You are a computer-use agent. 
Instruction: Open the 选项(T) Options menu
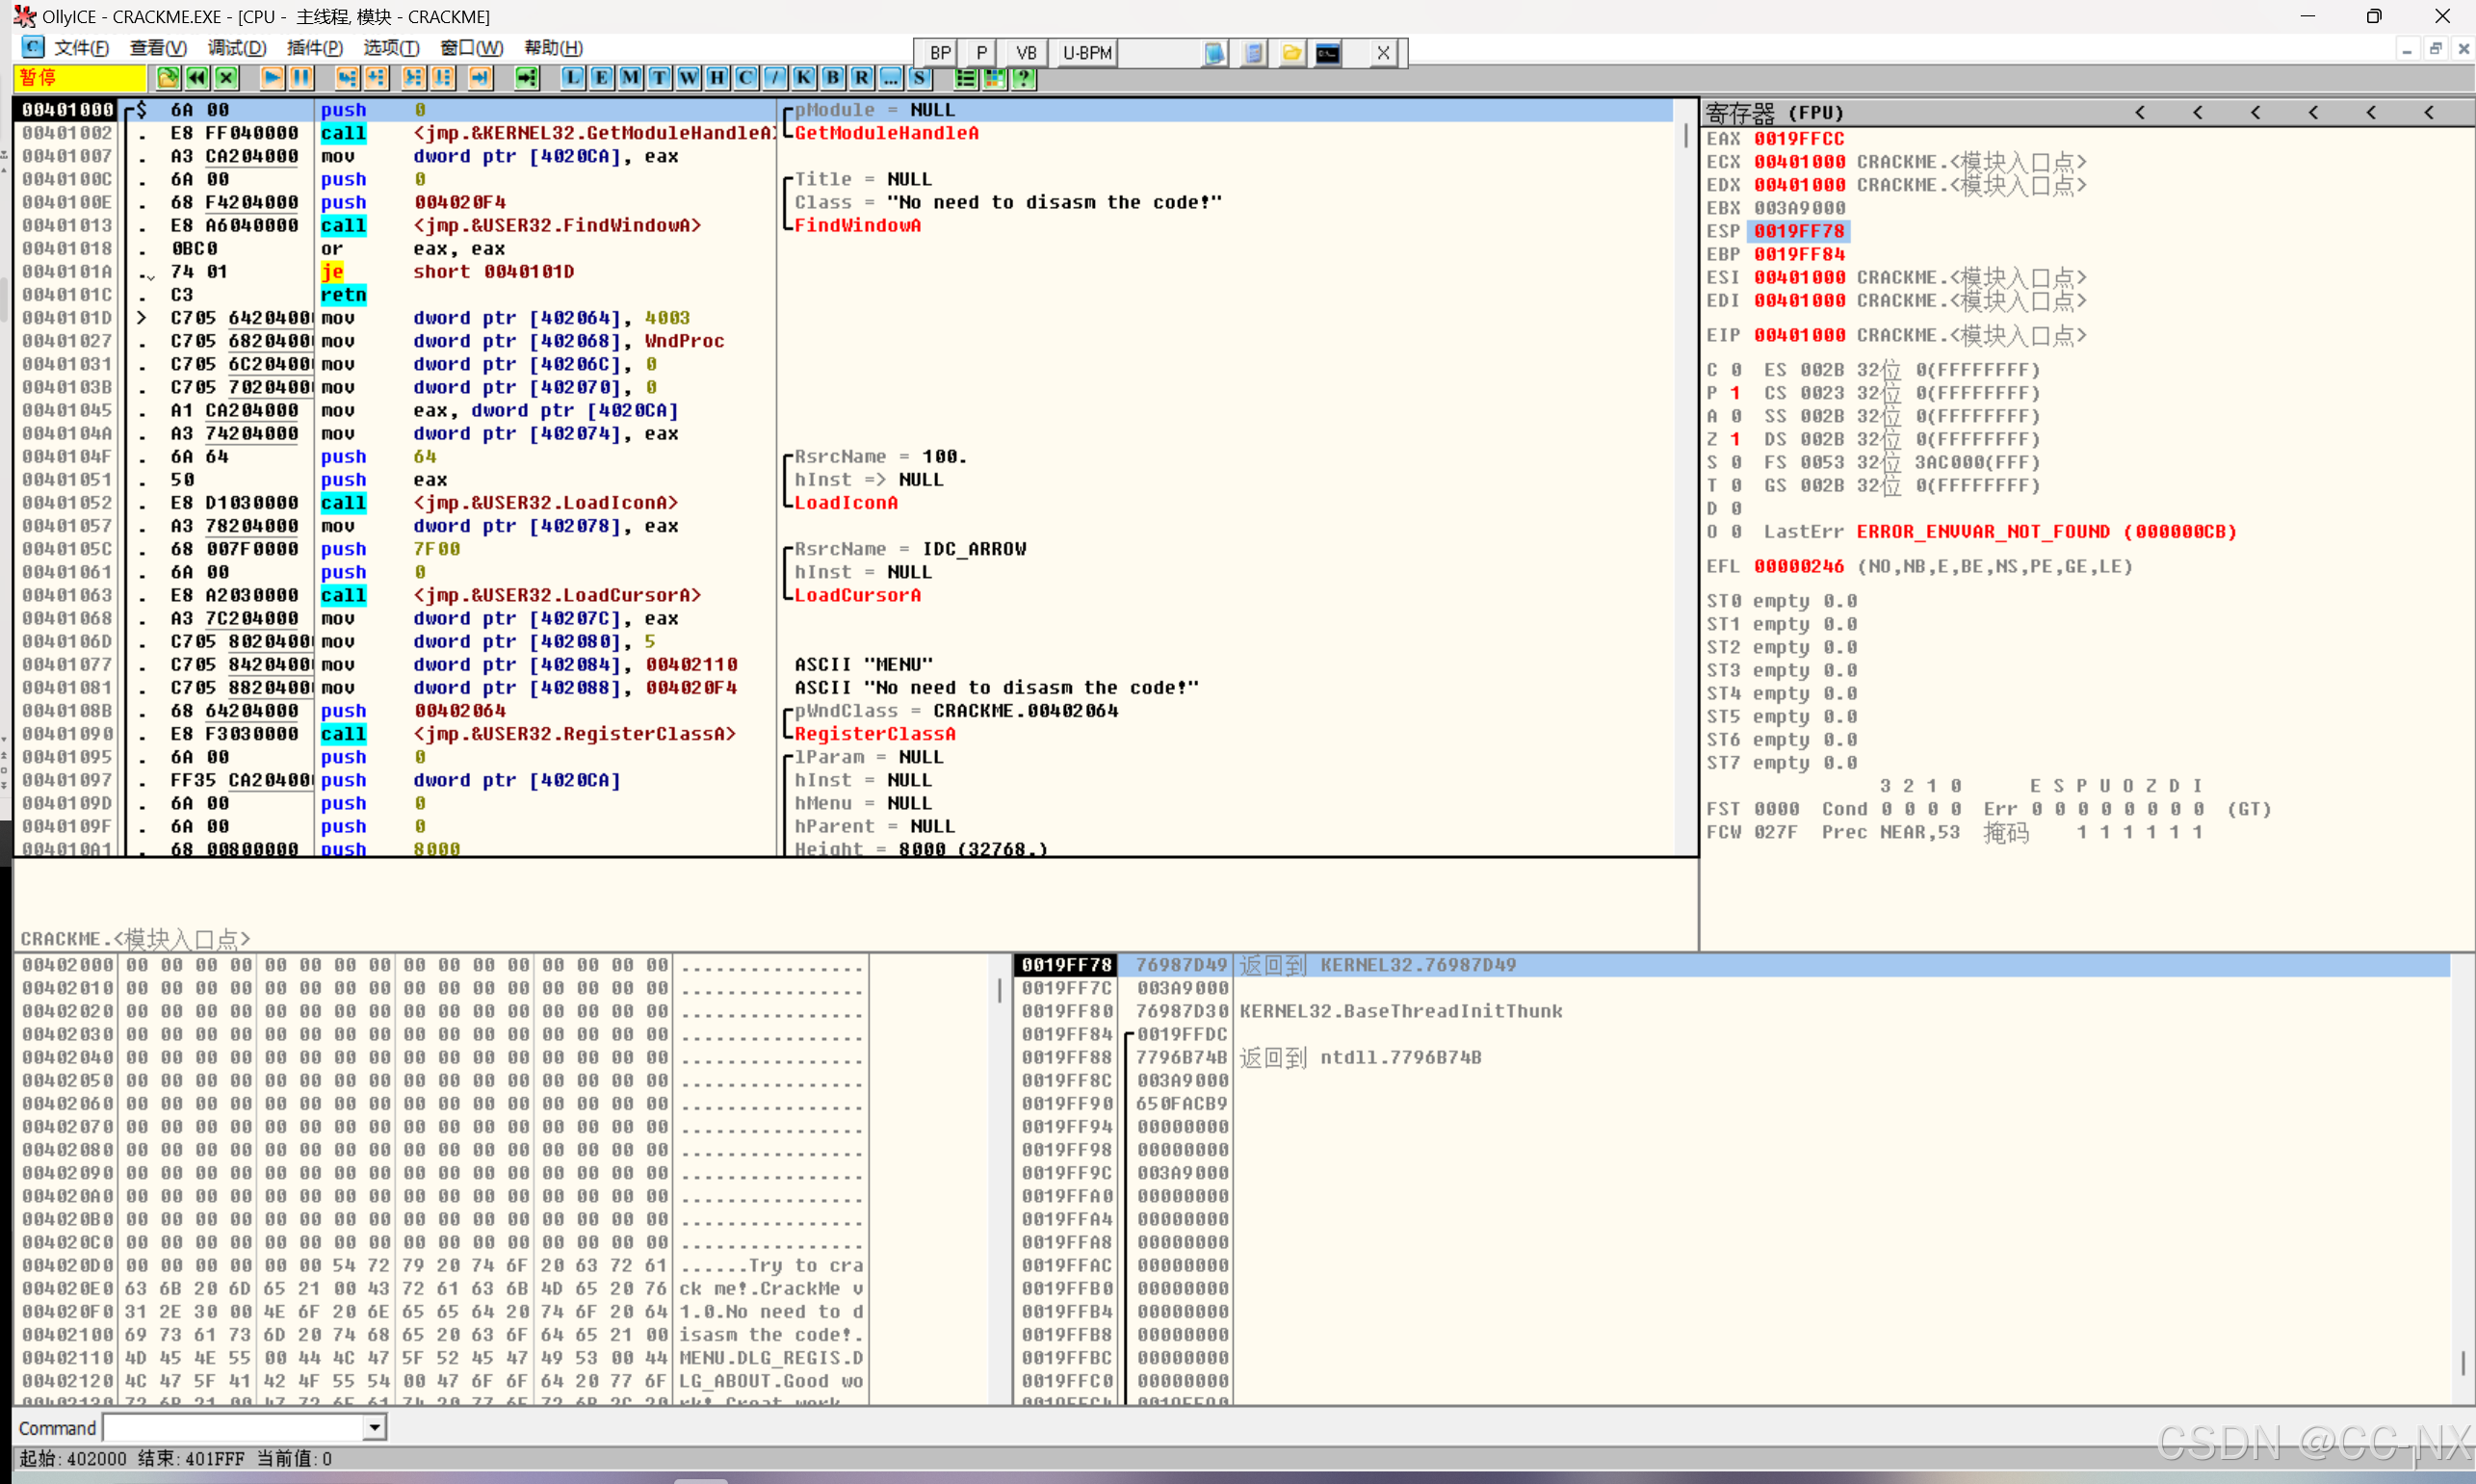coord(391,48)
